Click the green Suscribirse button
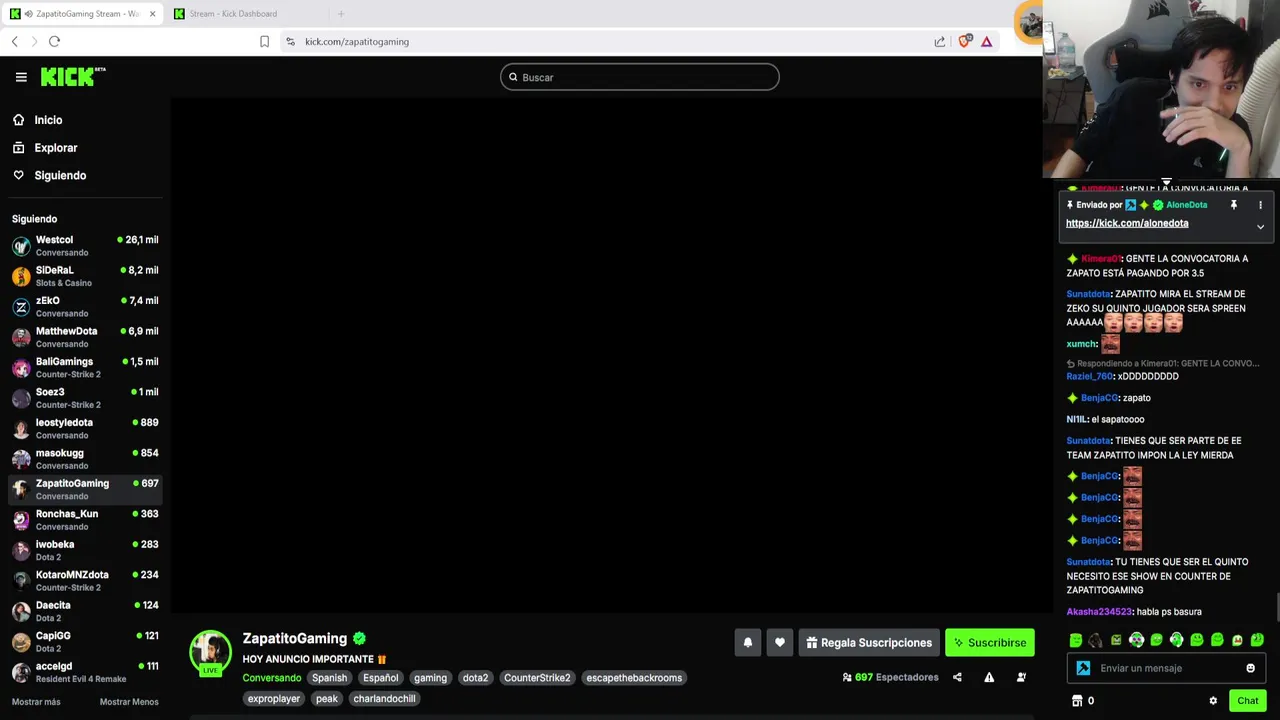The height and width of the screenshot is (720, 1280). (990, 643)
